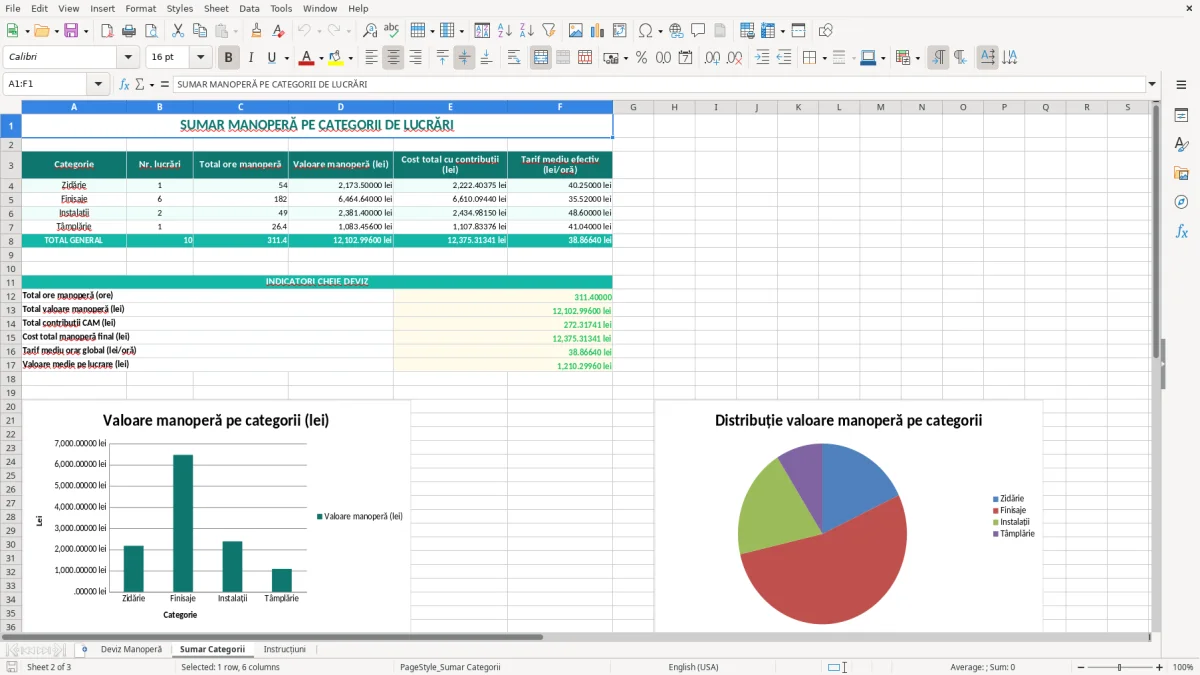Toggle Left-To-Right text direction
The height and width of the screenshot is (675, 1200).
(x=938, y=58)
